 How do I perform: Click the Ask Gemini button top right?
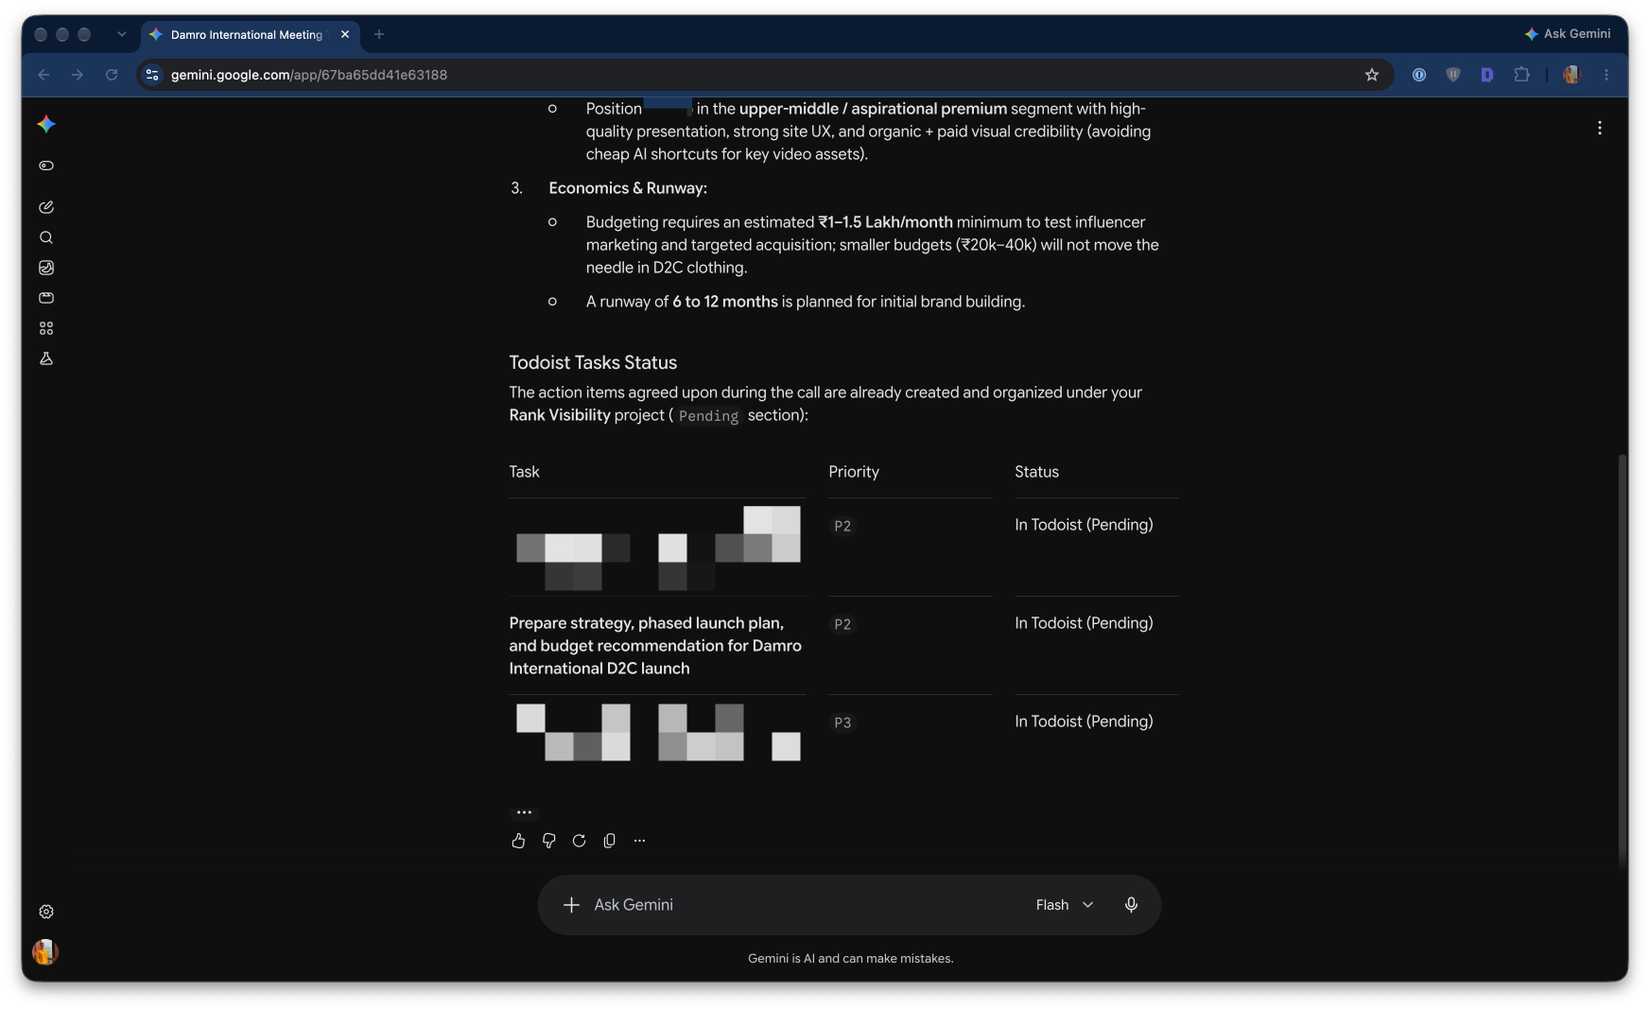click(x=1567, y=34)
